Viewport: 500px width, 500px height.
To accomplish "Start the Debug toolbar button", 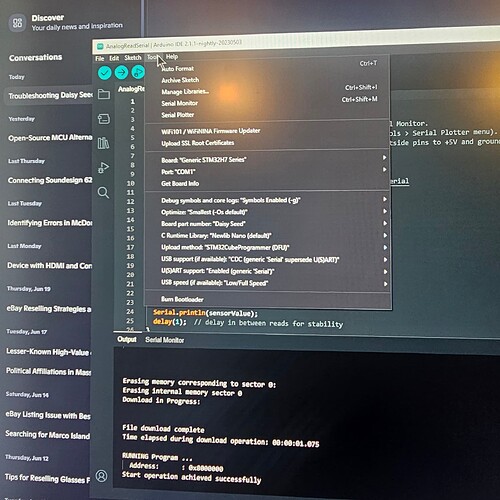I will pos(138,72).
